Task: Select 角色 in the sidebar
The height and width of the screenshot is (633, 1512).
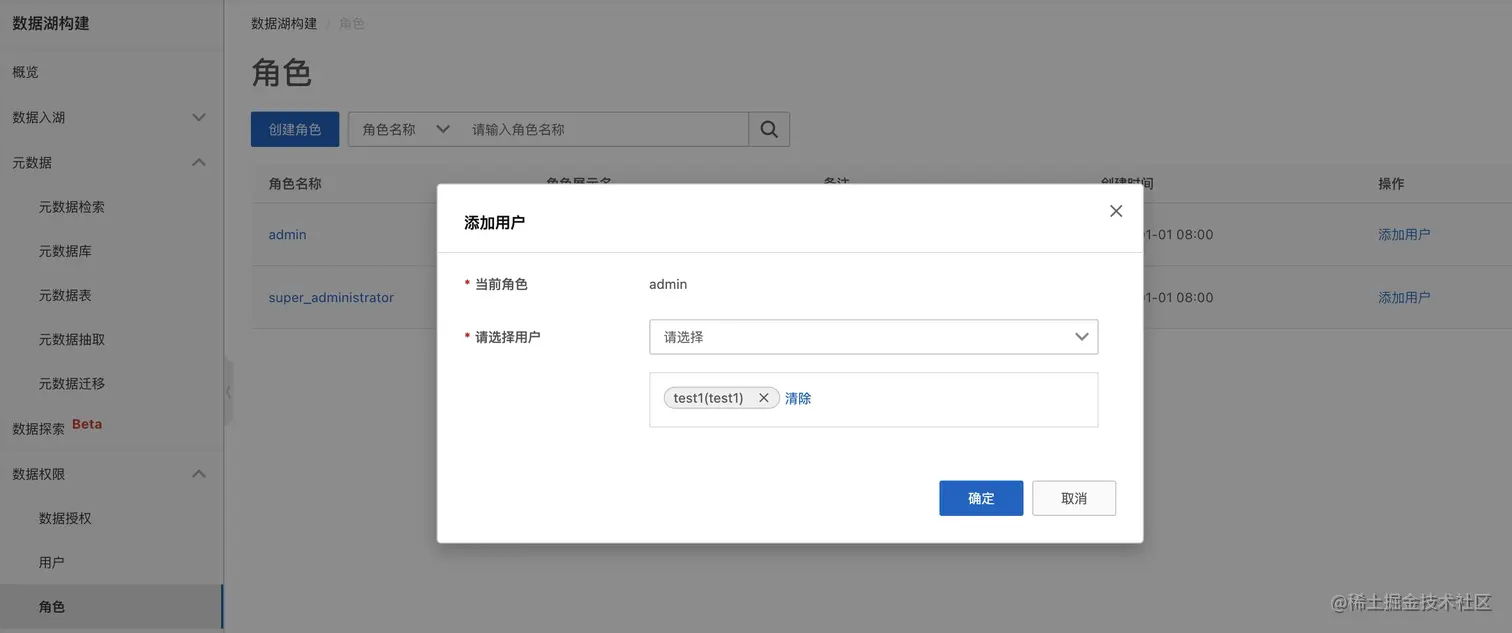Action: pos(111,606)
